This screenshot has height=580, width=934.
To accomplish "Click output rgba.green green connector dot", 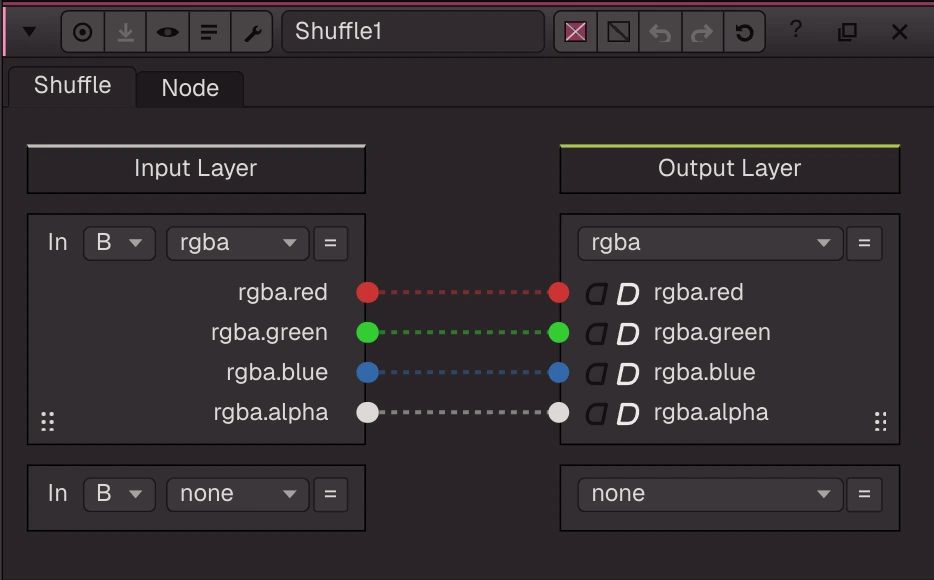I will pos(558,332).
